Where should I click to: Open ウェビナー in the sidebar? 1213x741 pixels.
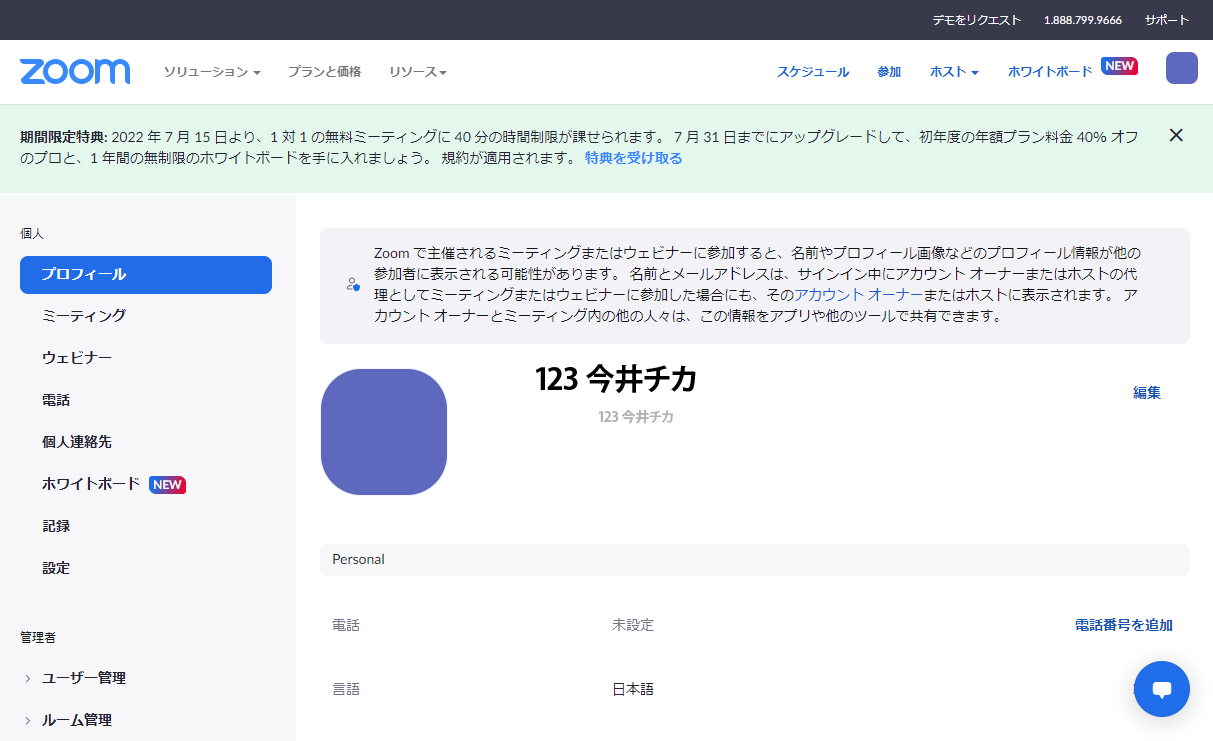[x=77, y=358]
